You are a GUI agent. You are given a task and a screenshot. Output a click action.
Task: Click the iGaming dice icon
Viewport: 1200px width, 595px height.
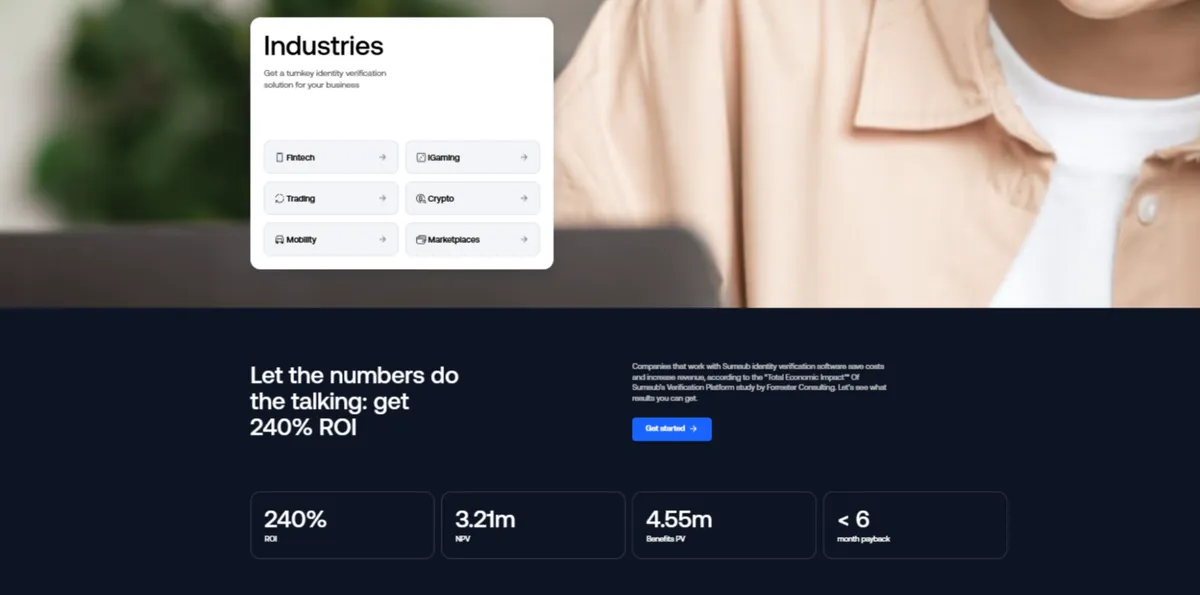[x=420, y=157]
